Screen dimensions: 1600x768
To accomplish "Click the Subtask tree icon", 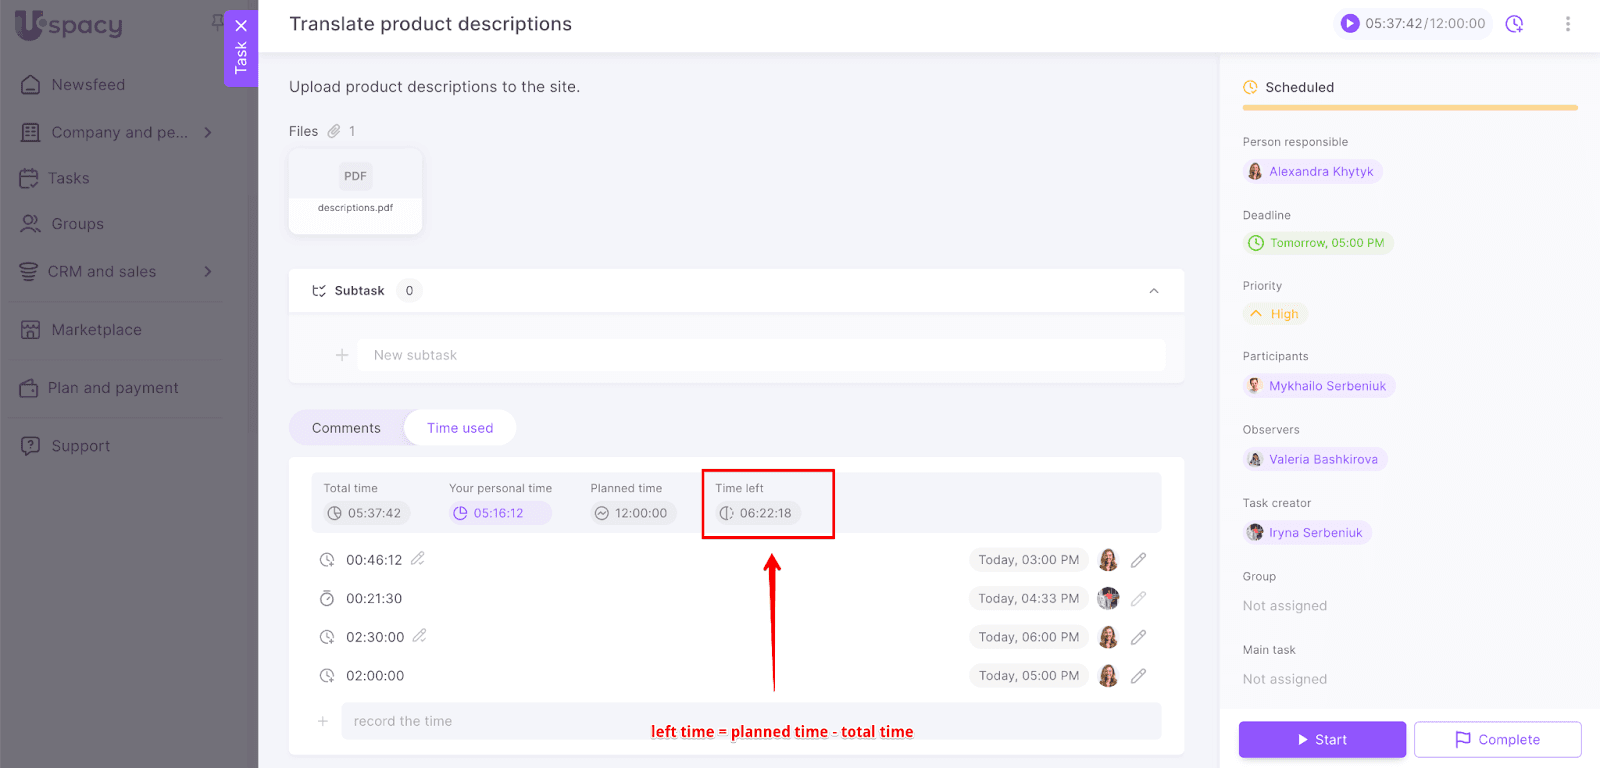I will point(319,291).
